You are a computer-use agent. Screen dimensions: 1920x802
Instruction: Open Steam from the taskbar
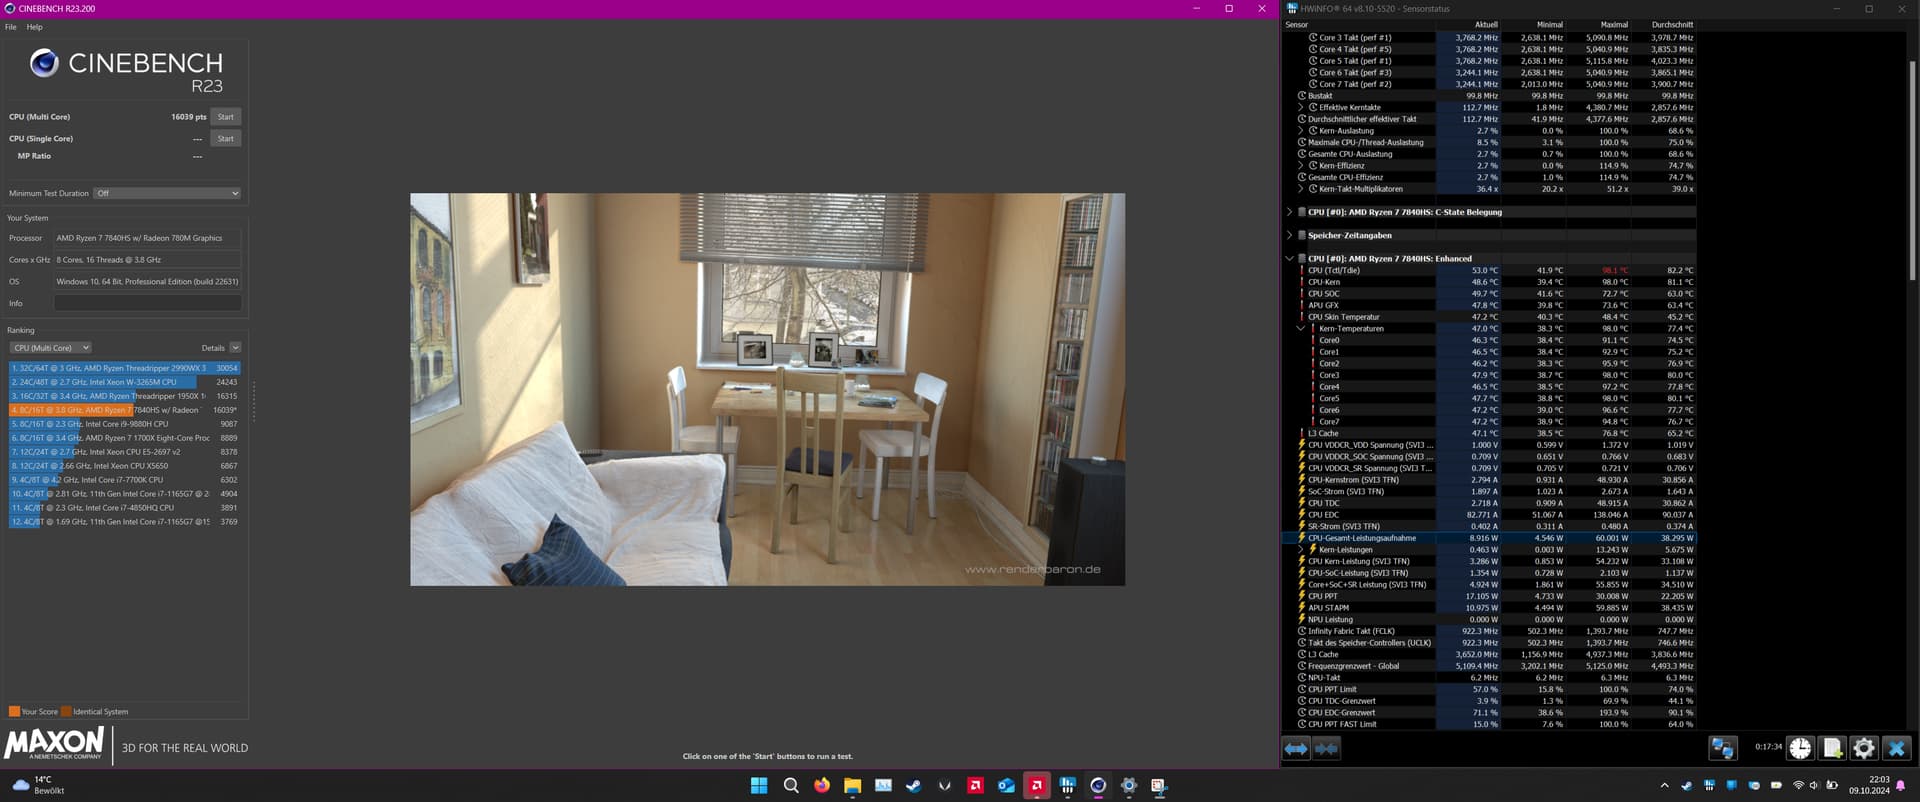914,785
